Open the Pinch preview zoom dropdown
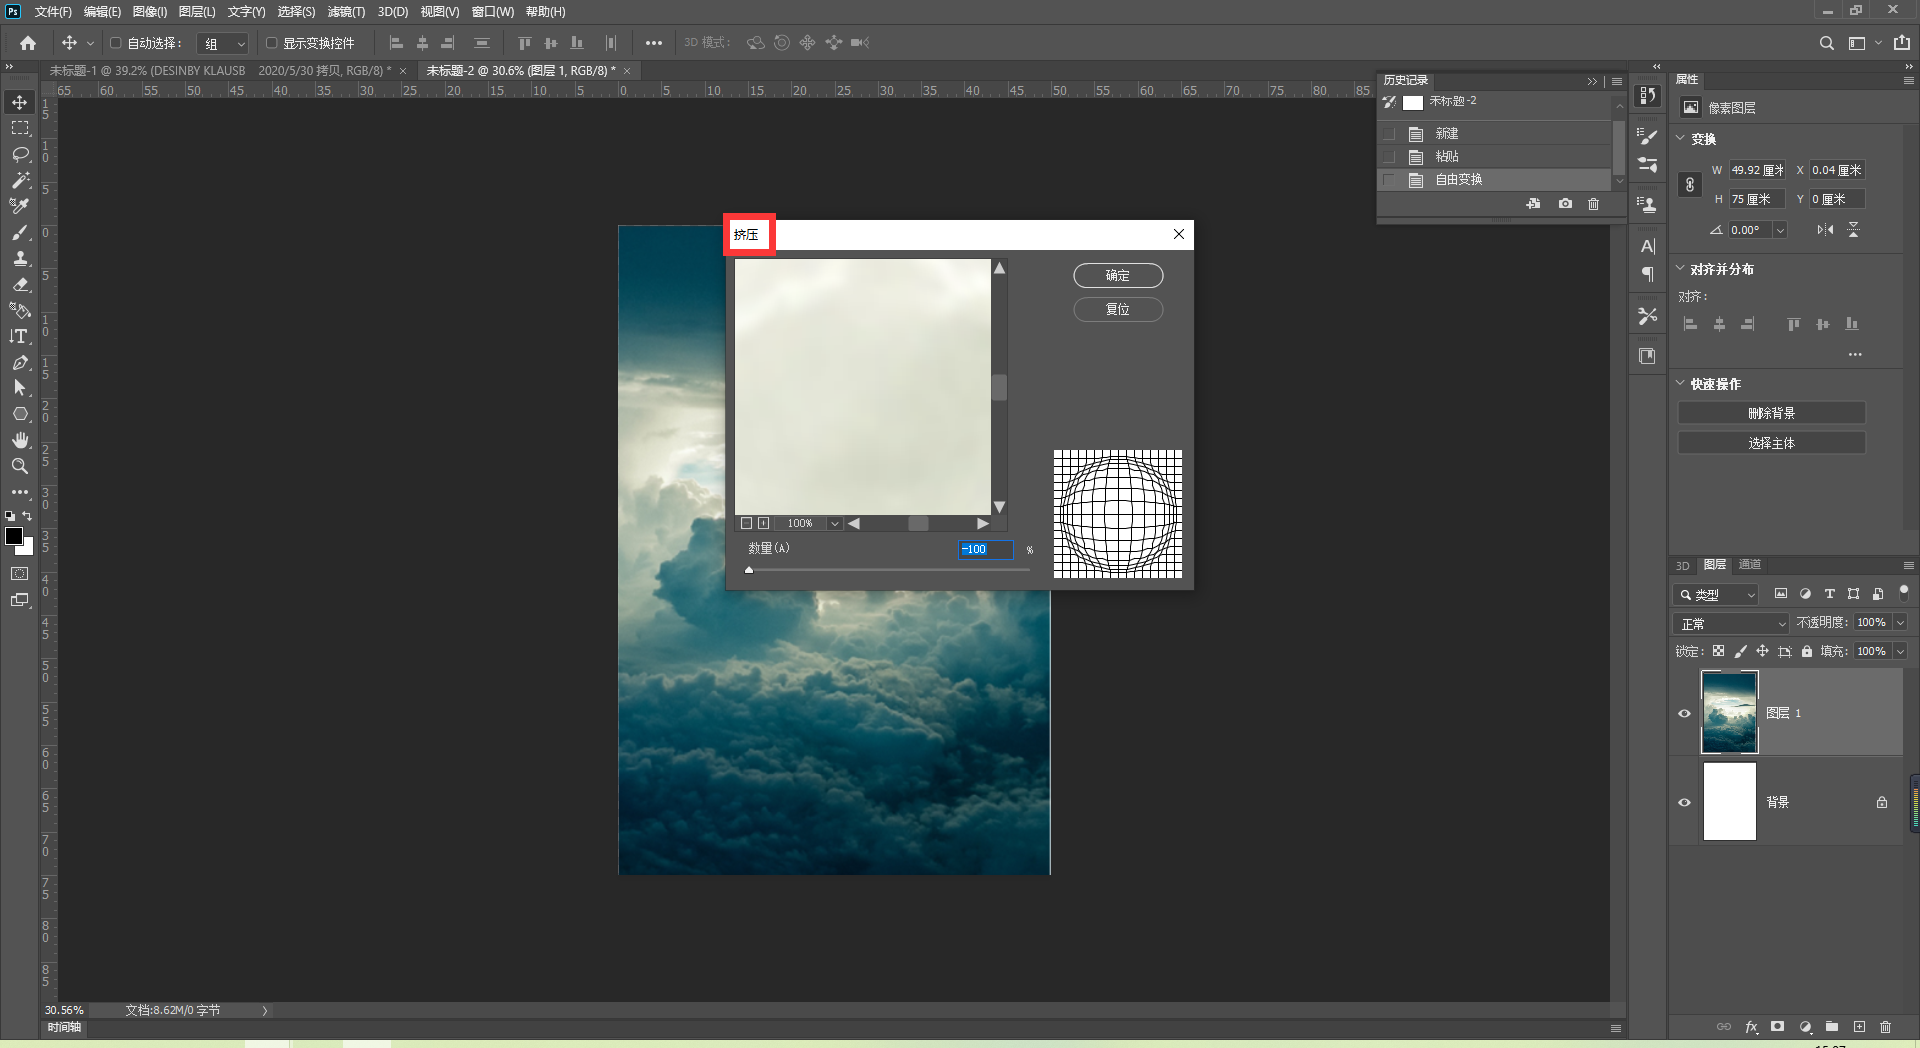 point(834,523)
